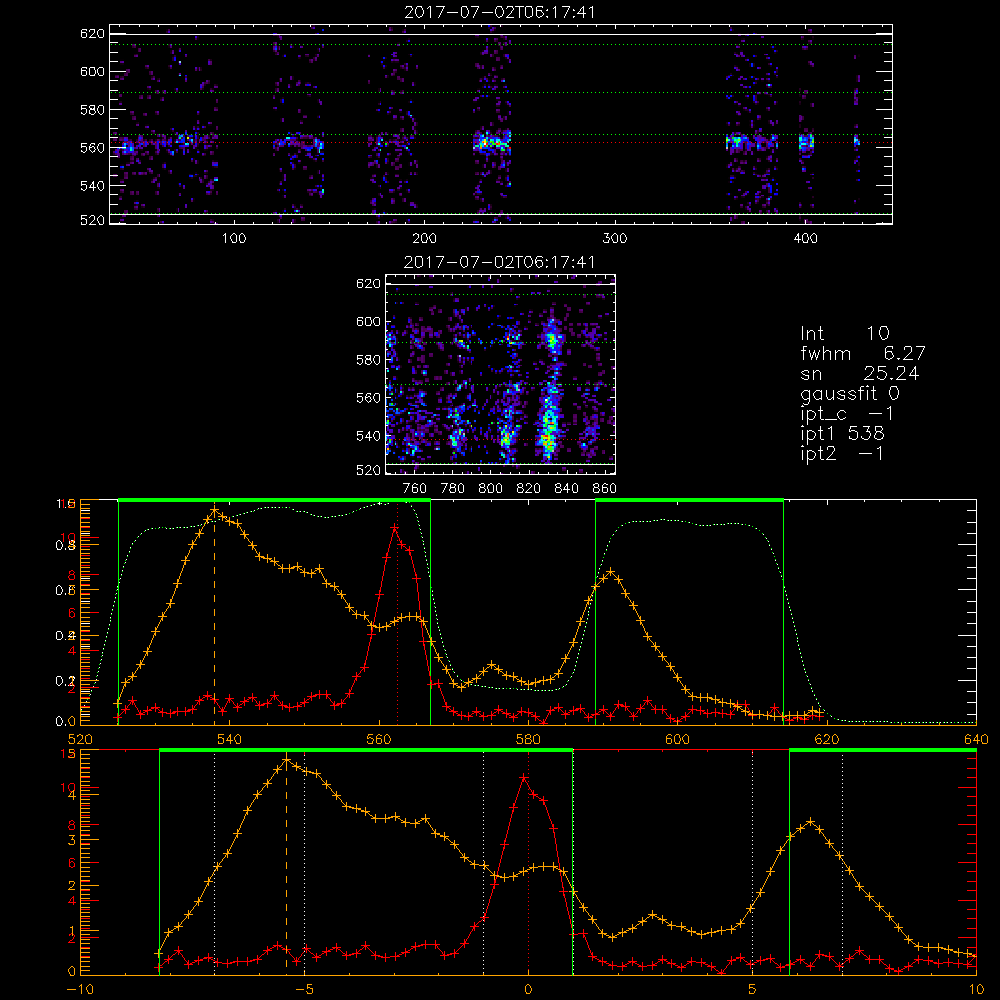Click the -10 x-axis label of the bottom plot
1000x1000 pixels.
click(80, 990)
